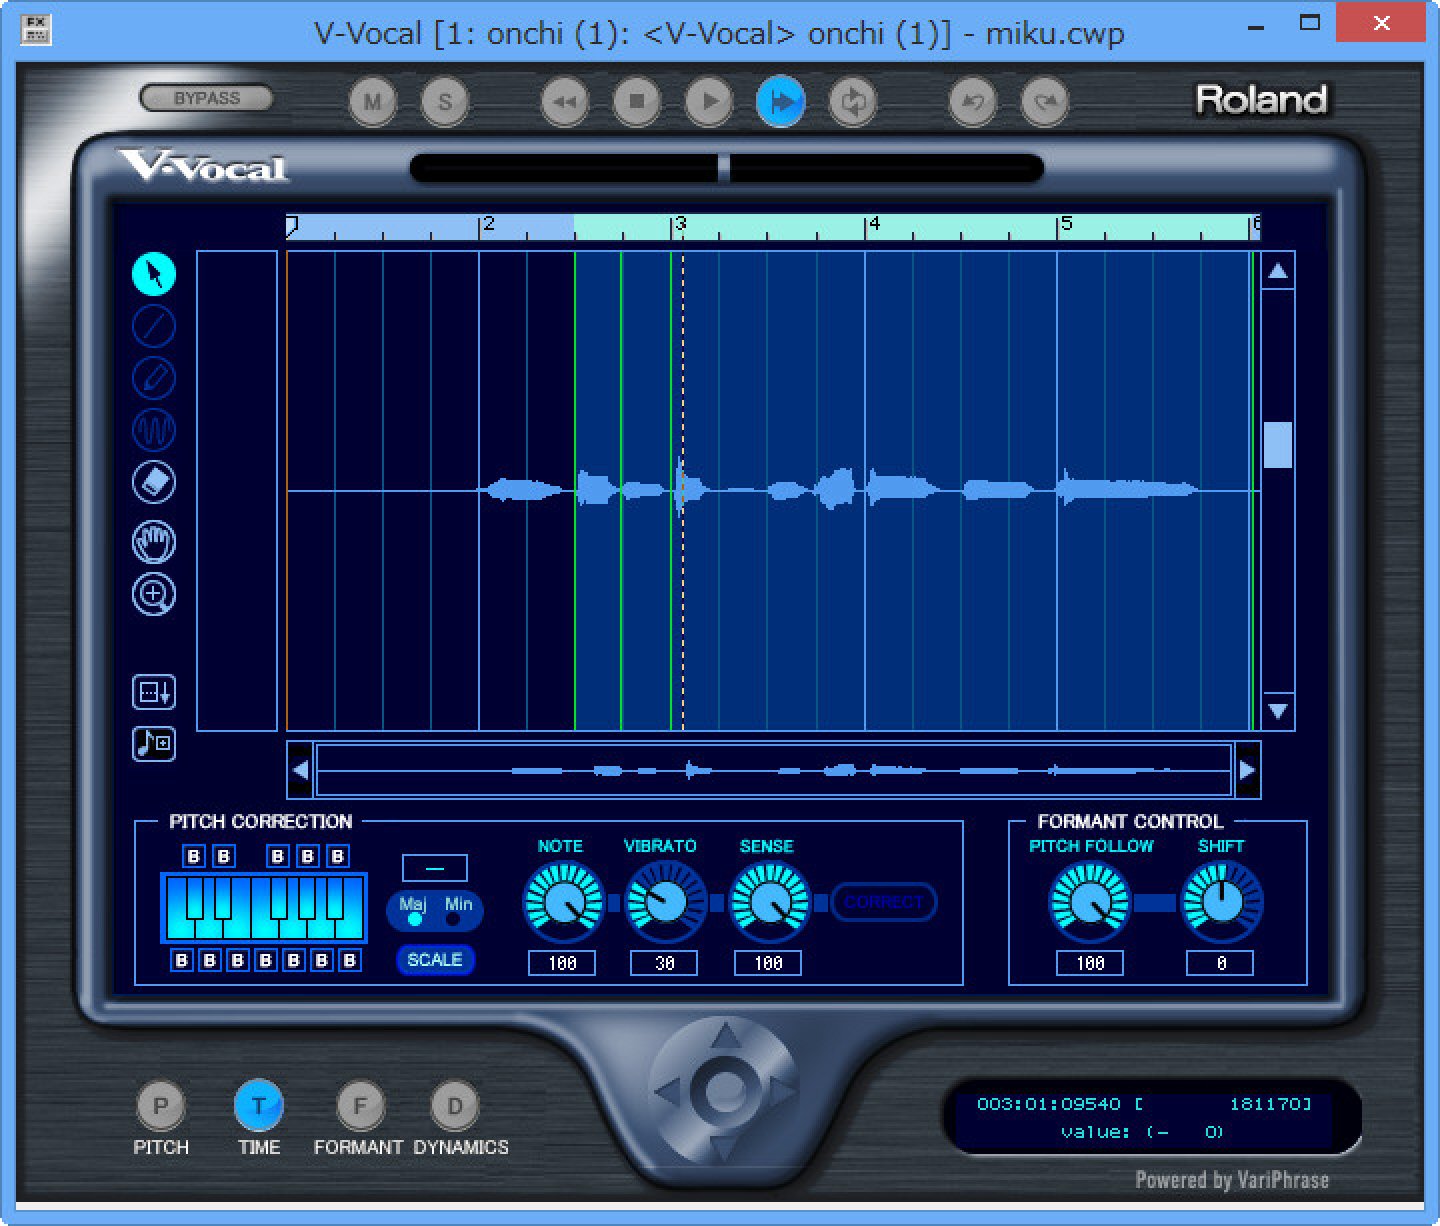The image size is (1440, 1226).
Task: Switch to the TIME edit mode
Action: pos(259,1106)
